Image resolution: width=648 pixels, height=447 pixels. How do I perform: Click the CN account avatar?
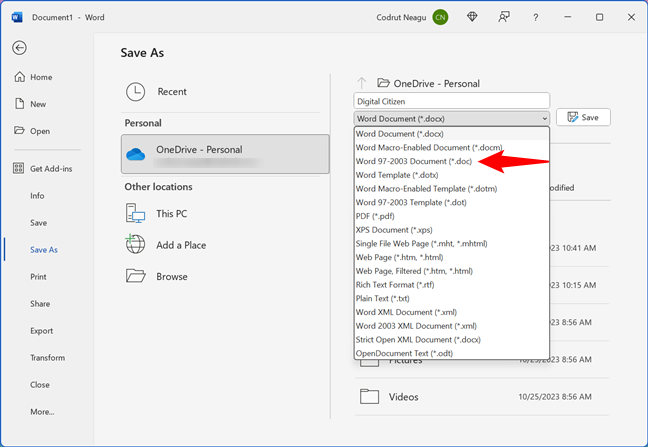[440, 17]
